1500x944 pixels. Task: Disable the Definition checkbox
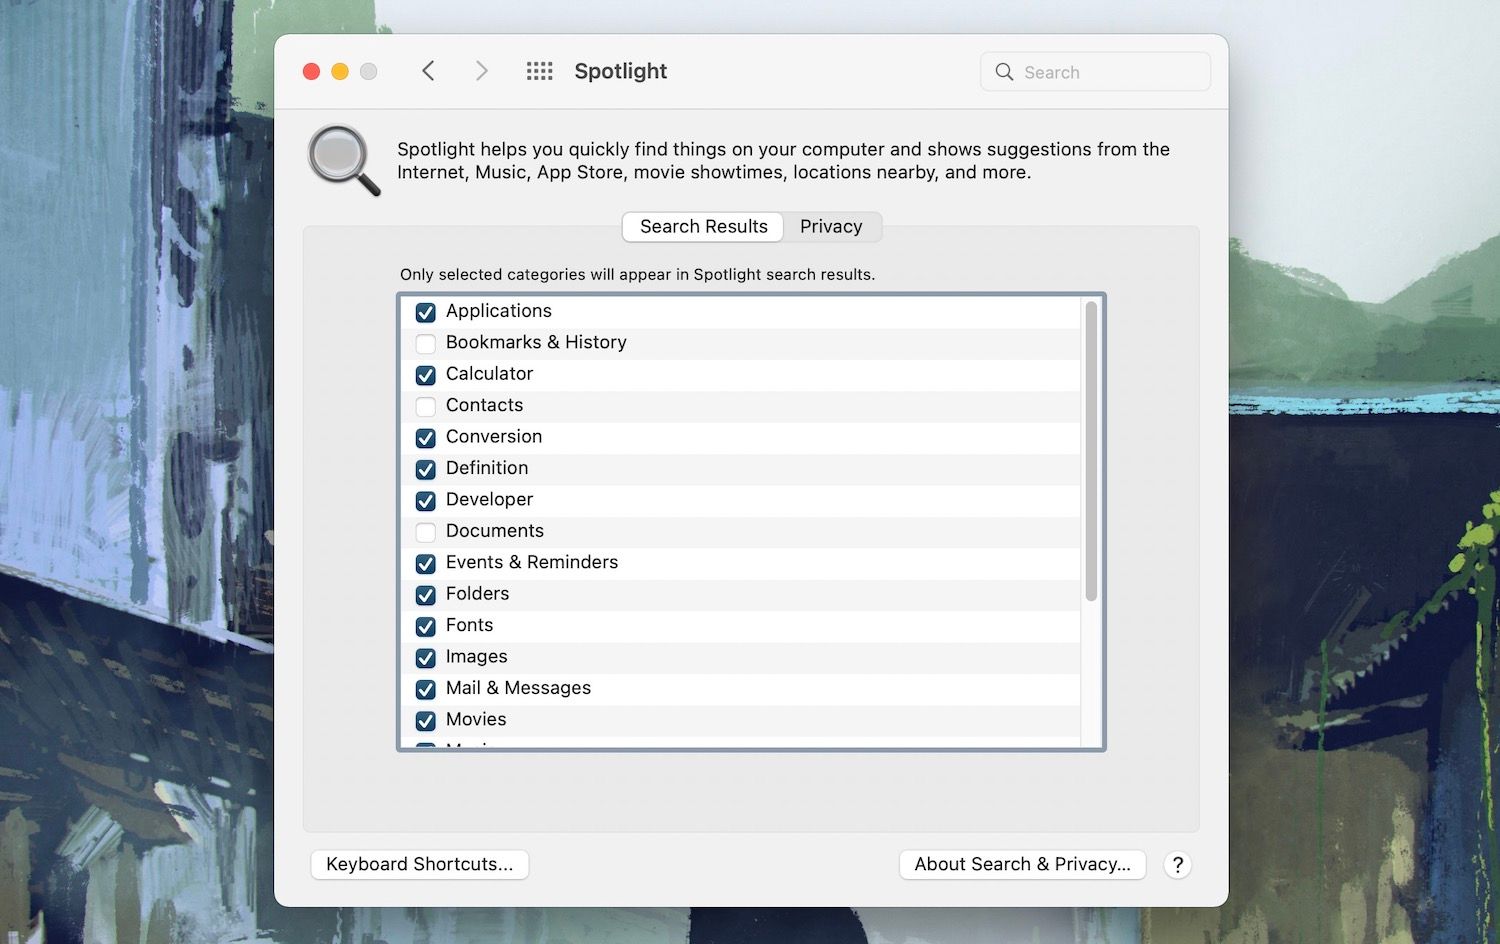click(426, 469)
